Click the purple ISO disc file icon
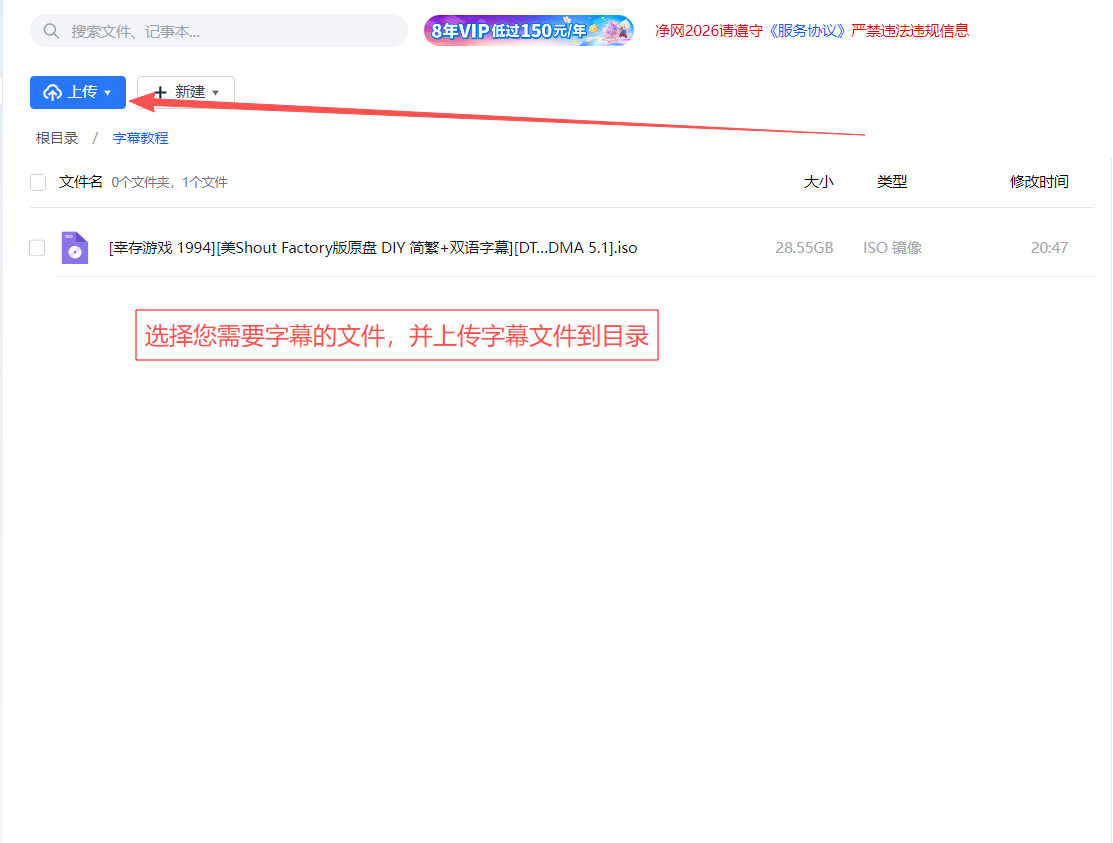The image size is (1113, 843). pyautogui.click(x=75, y=248)
